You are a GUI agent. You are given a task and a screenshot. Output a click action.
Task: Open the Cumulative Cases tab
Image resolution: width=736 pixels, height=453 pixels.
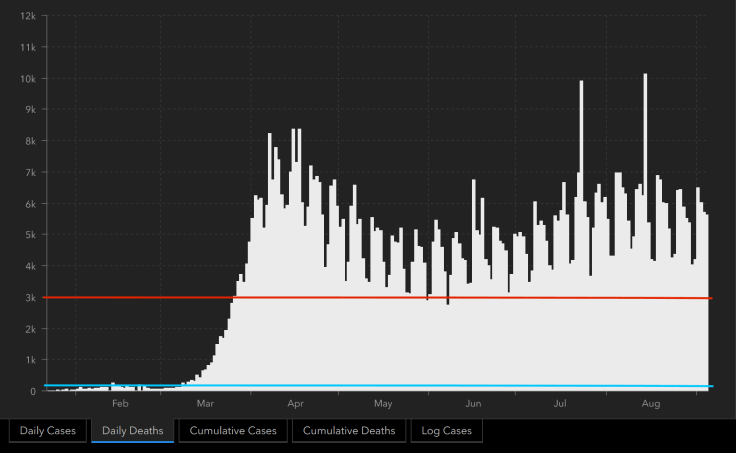tap(234, 431)
